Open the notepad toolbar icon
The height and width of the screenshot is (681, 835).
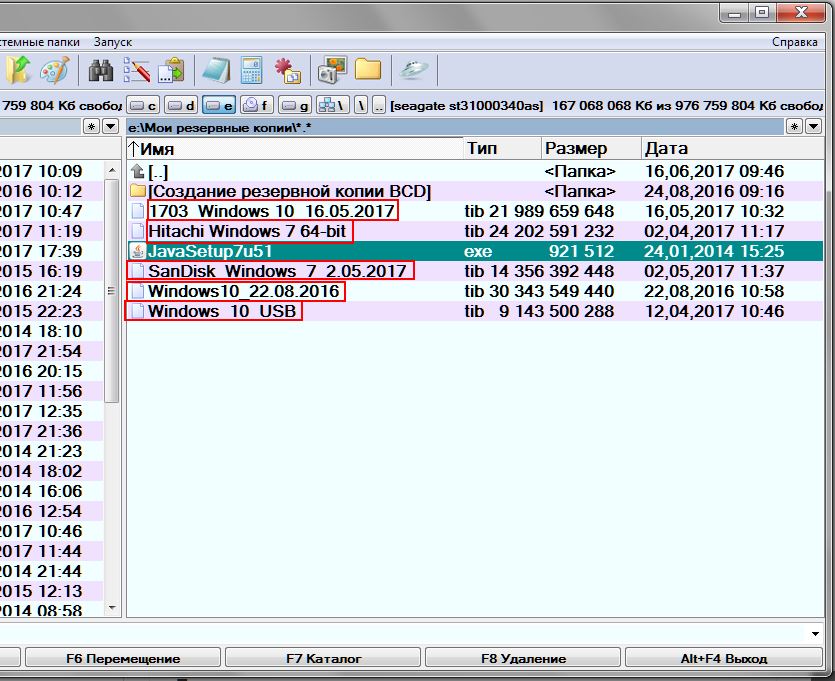coord(216,70)
